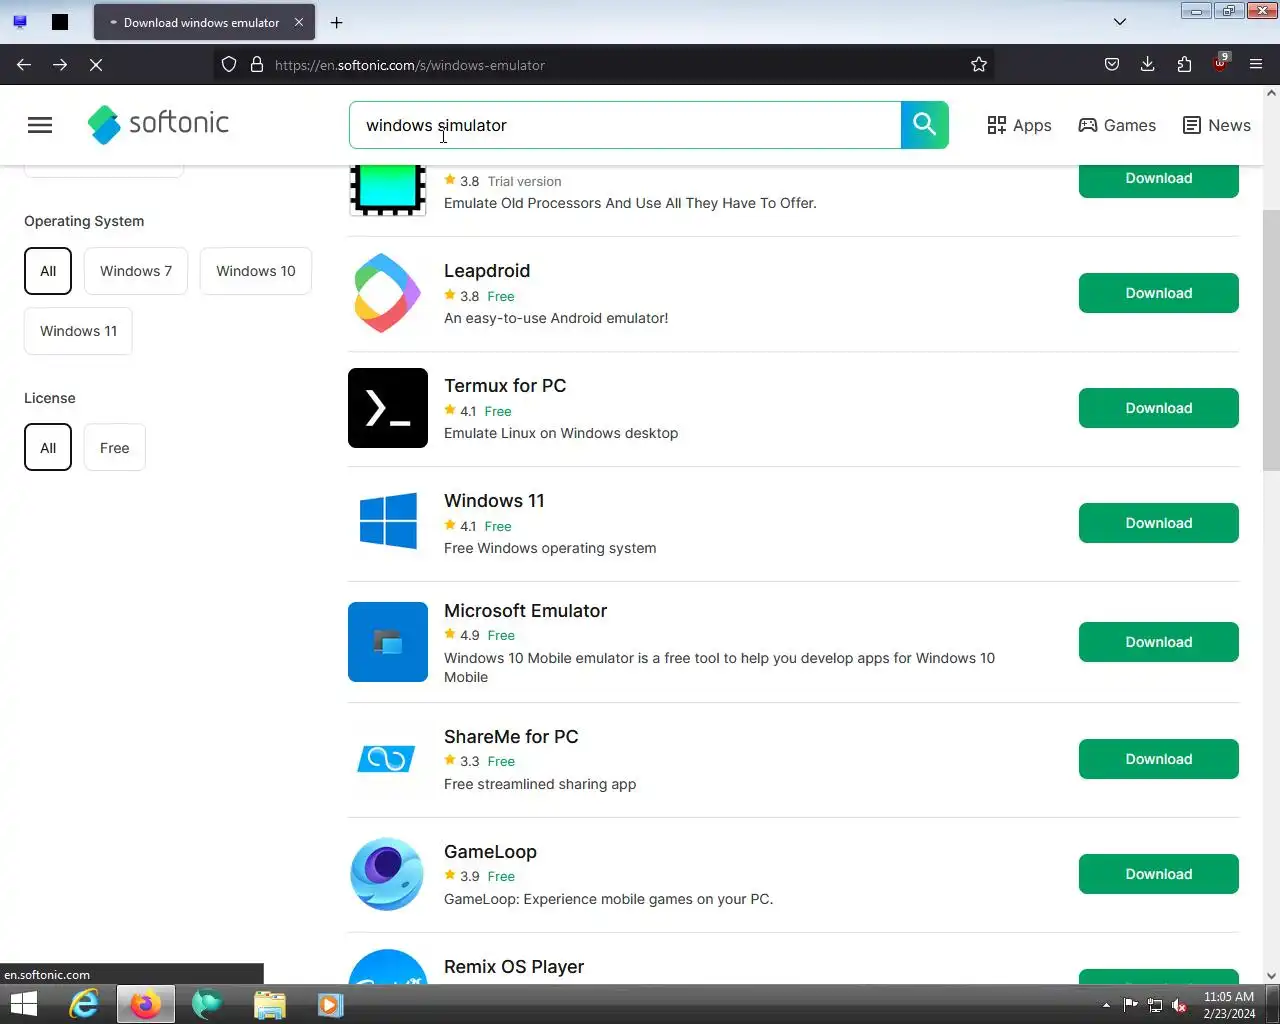Filter by Windows 7
This screenshot has width=1280, height=1024.
pos(136,271)
